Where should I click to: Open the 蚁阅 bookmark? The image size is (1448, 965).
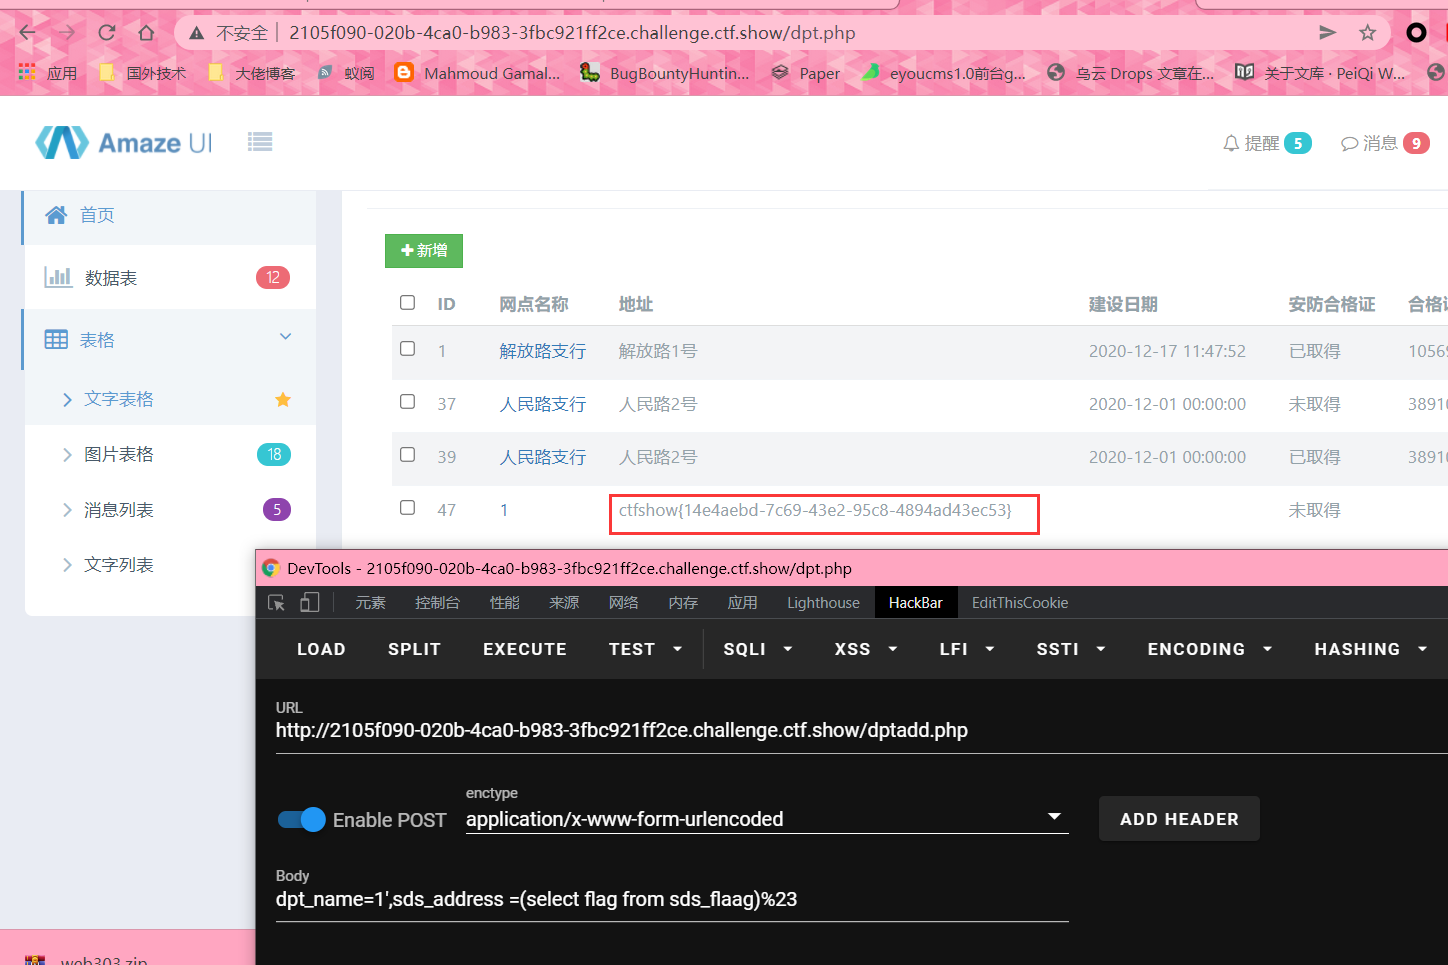[346, 73]
